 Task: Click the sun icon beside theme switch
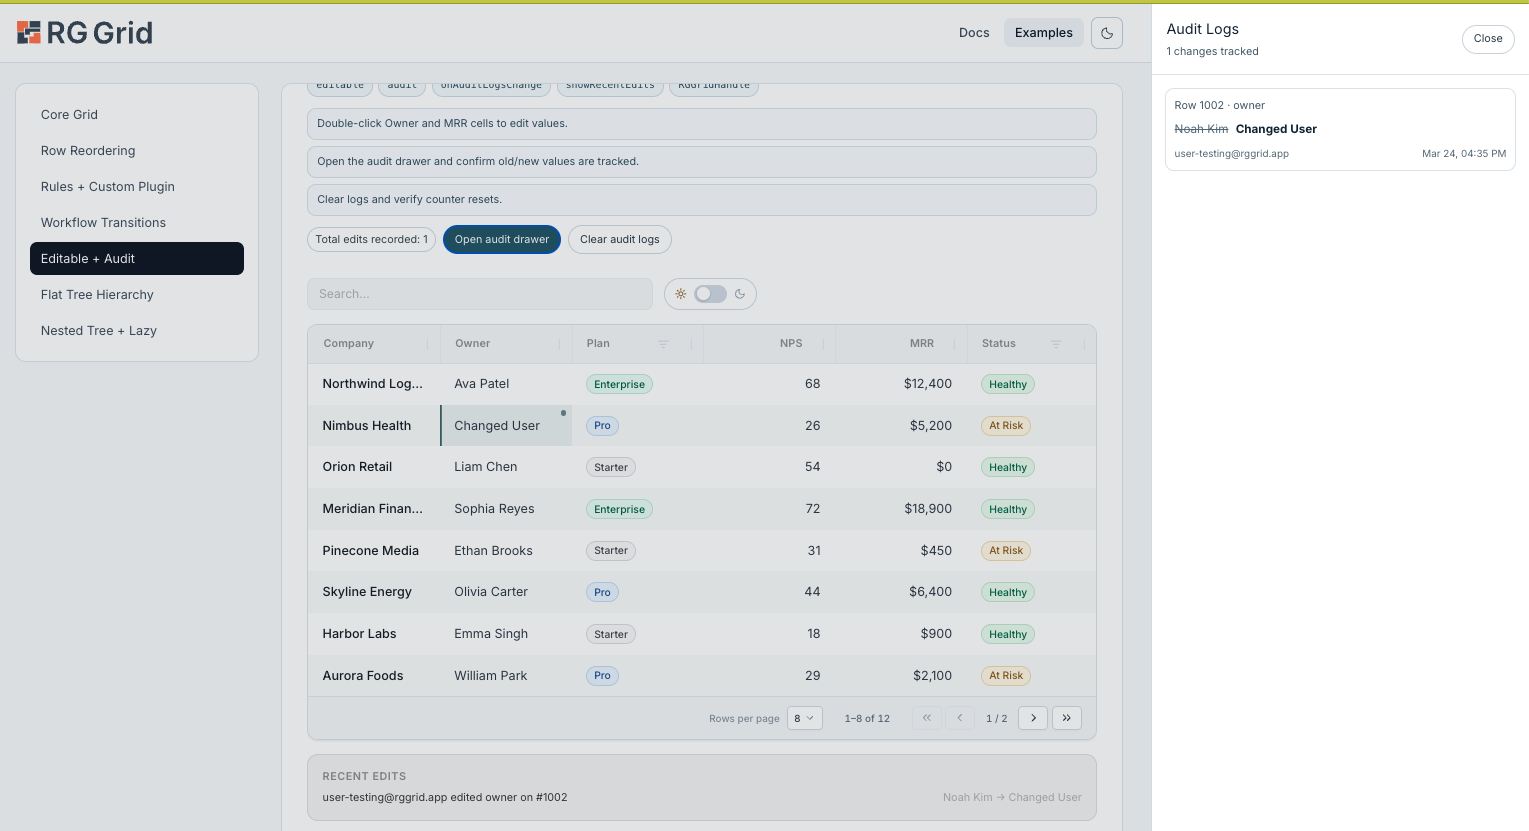(681, 294)
